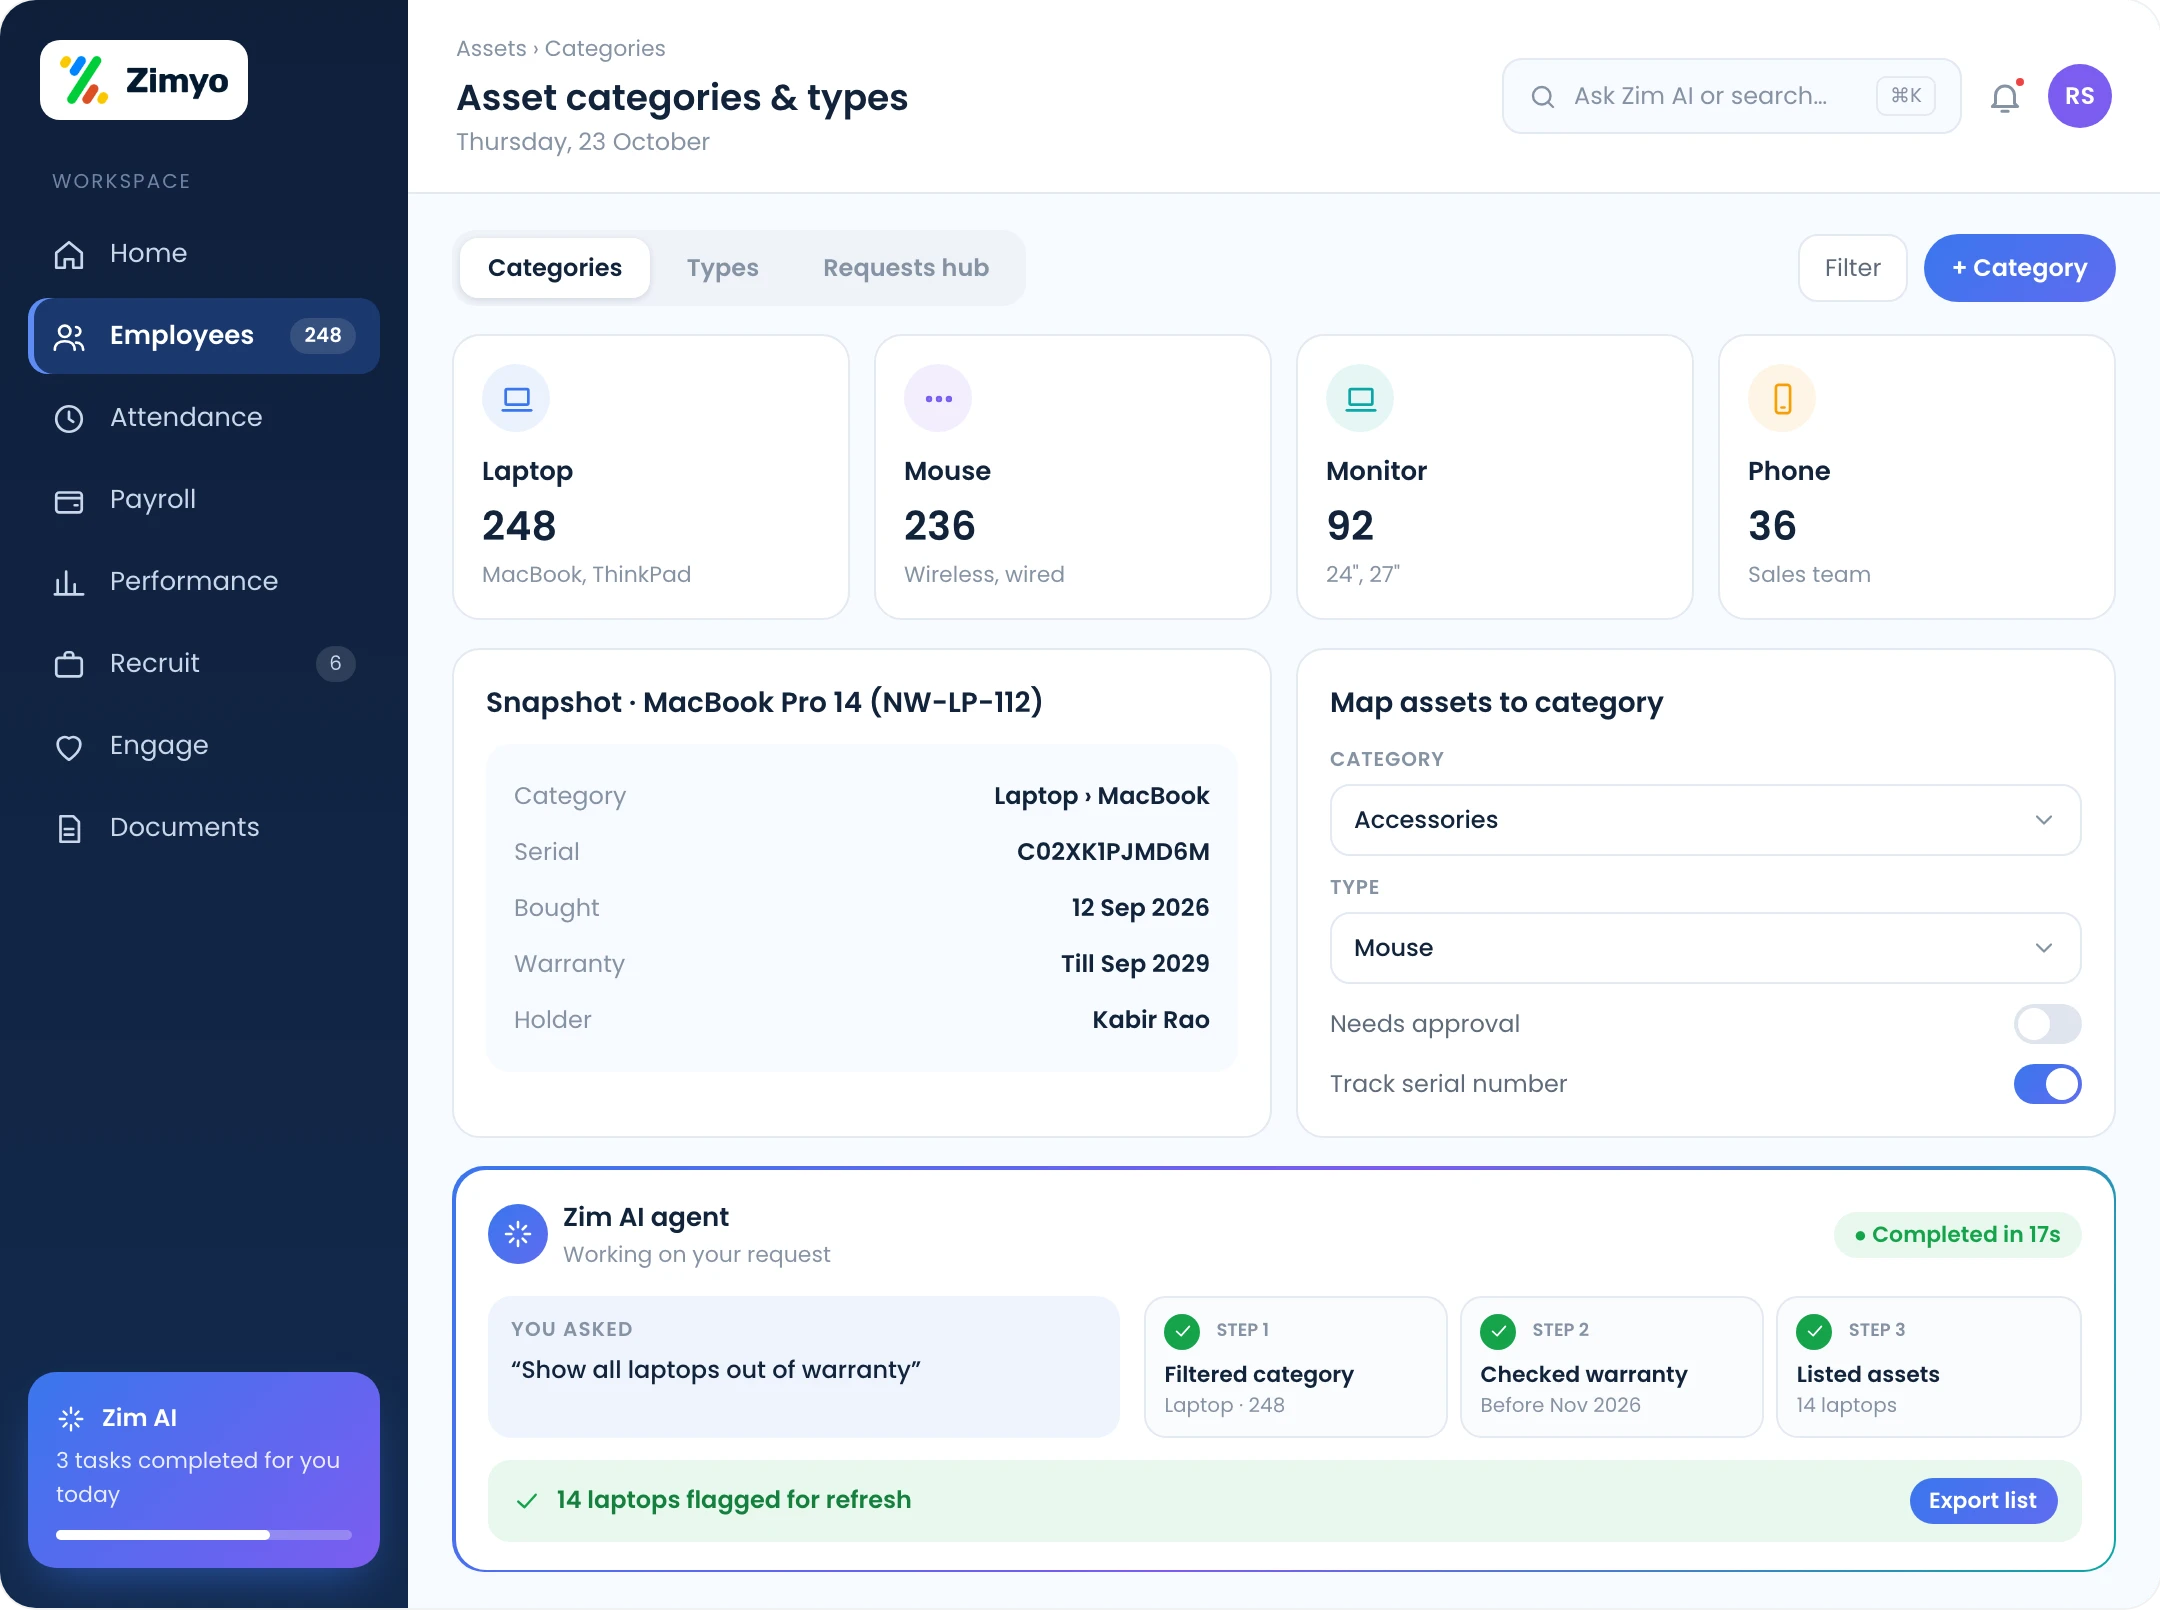The height and width of the screenshot is (1610, 2160).
Task: Switch to the Types tab
Action: coord(722,268)
